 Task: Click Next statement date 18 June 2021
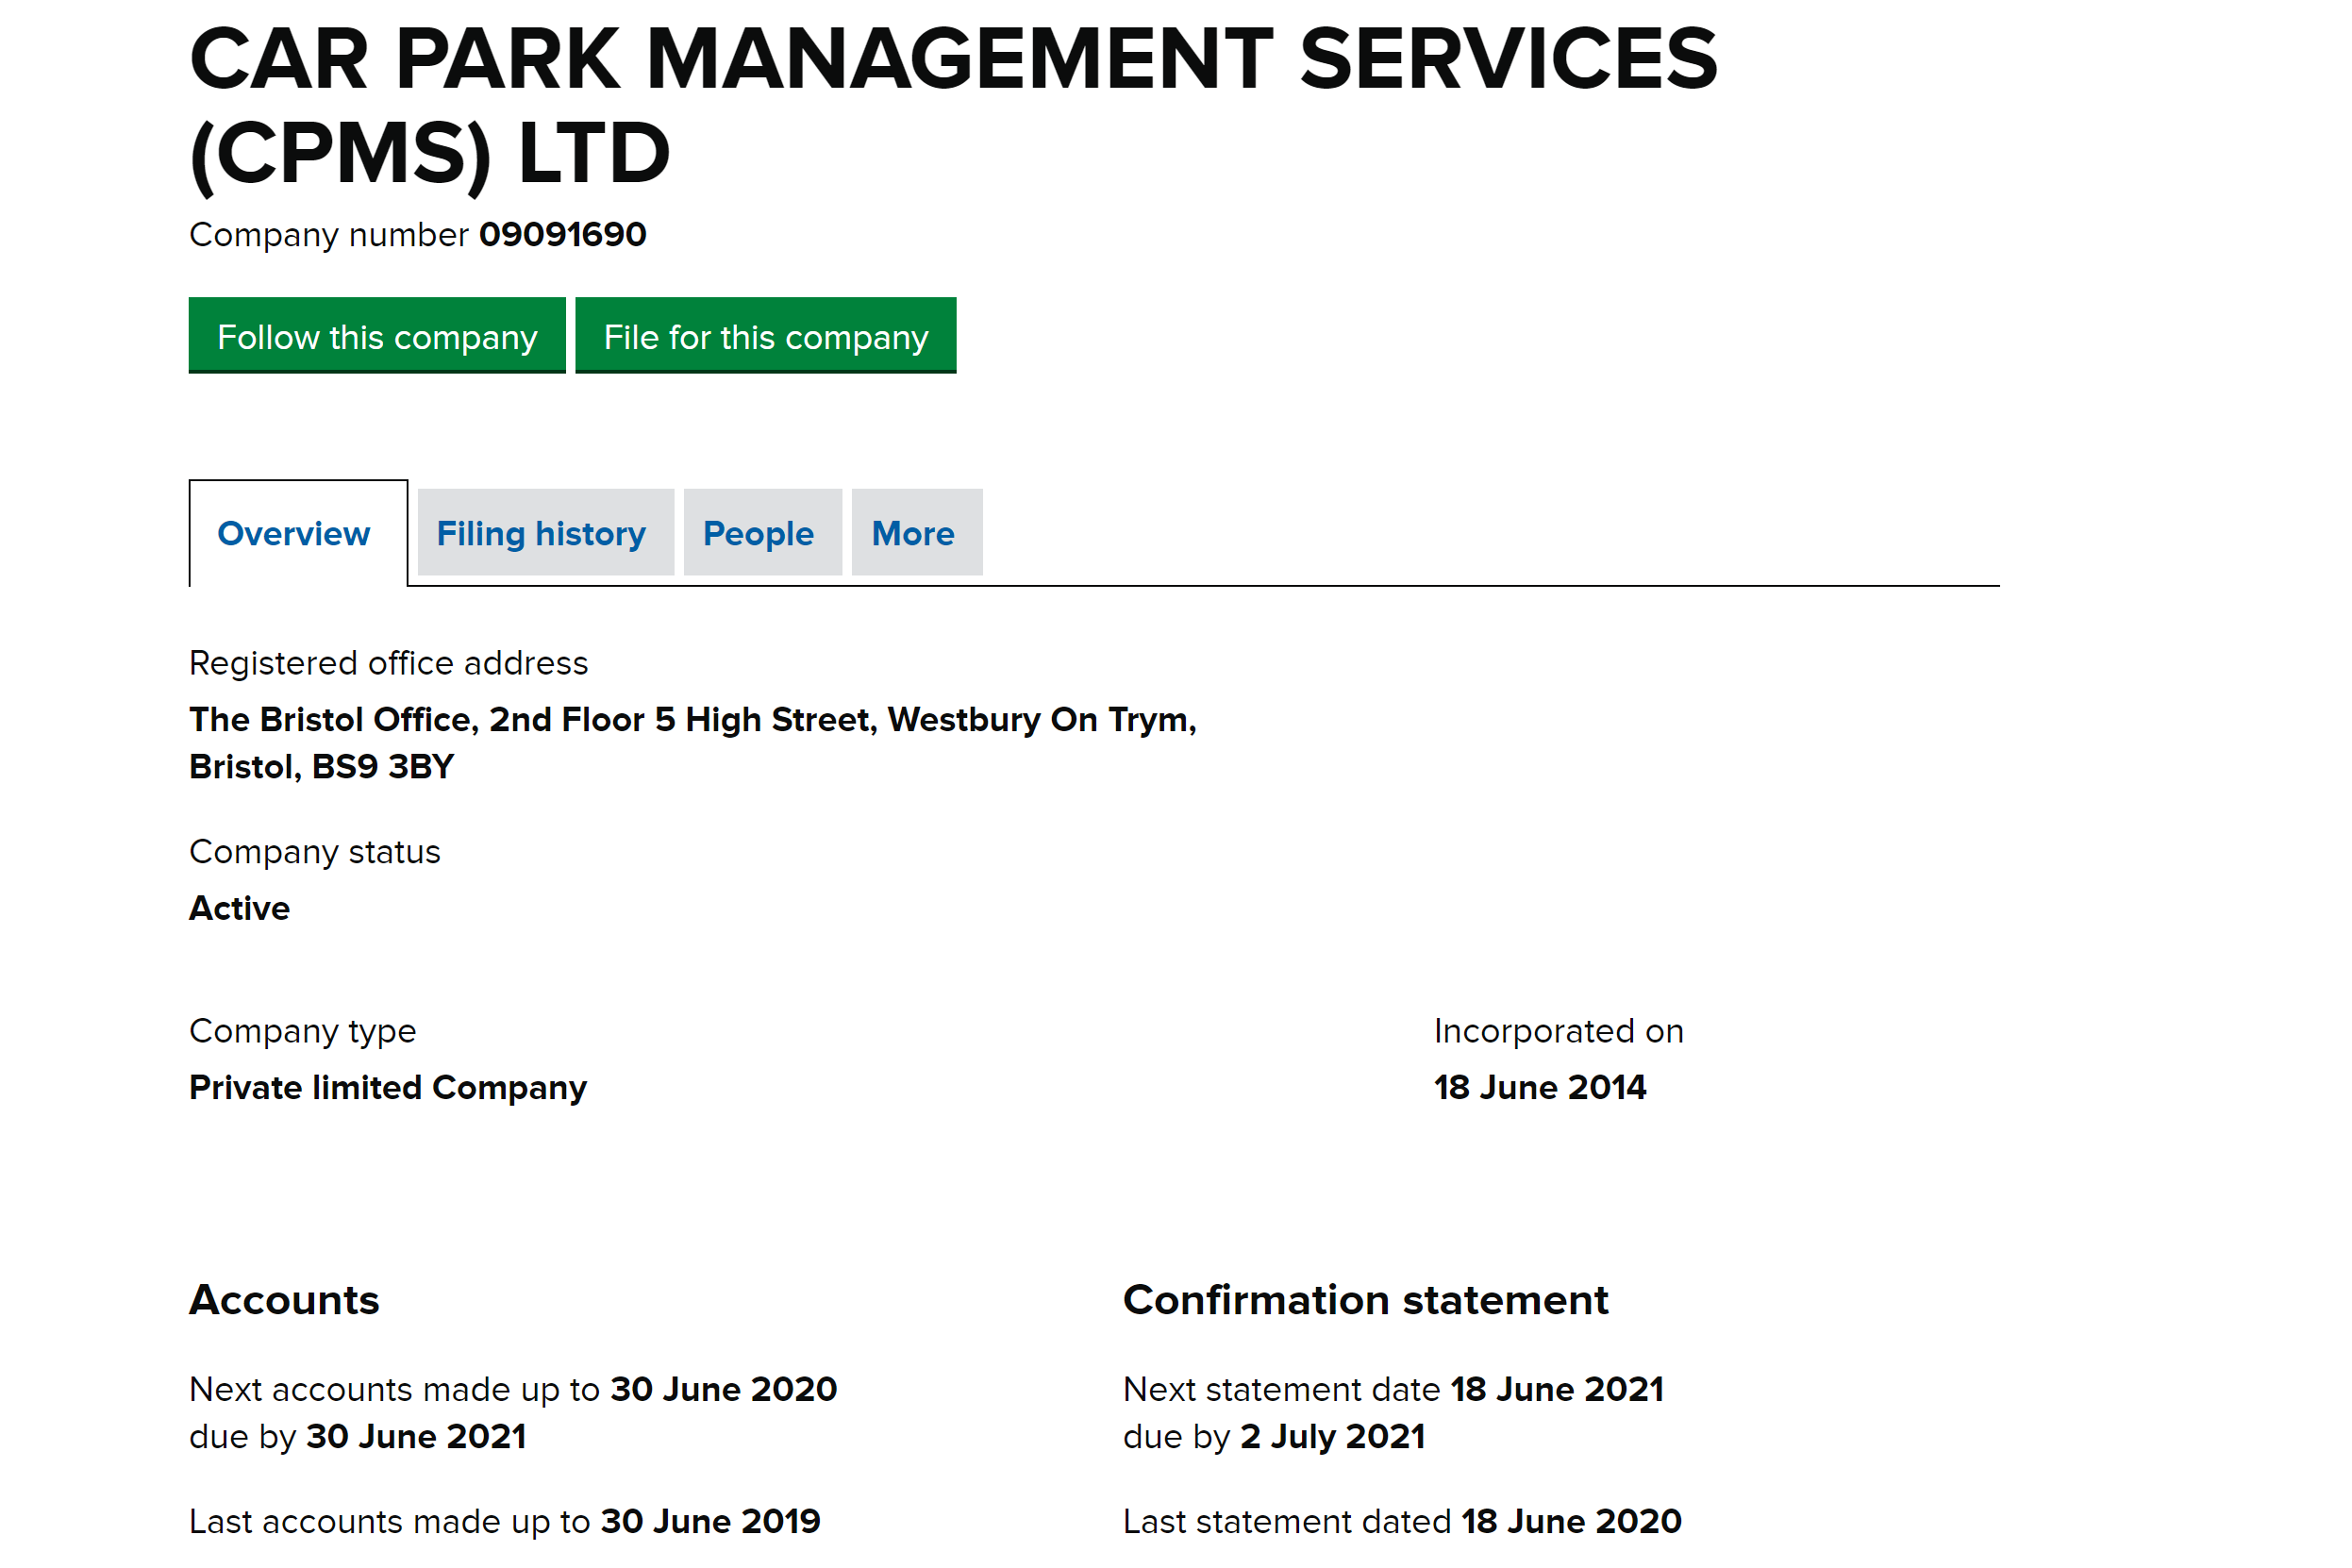(x=1394, y=1390)
